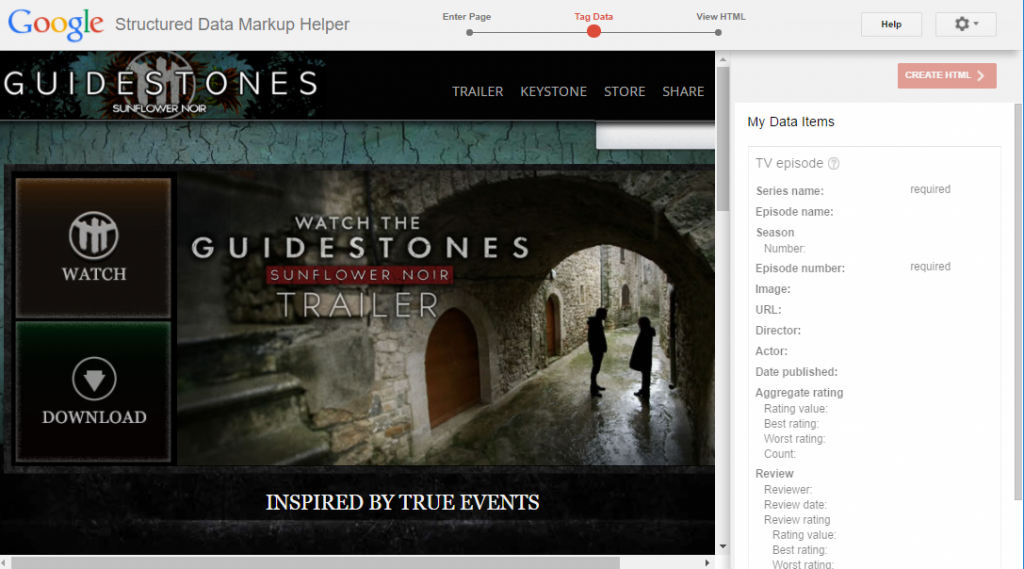The width and height of the screenshot is (1024, 569).
Task: Go to the Enter Page step
Action: coord(467,17)
